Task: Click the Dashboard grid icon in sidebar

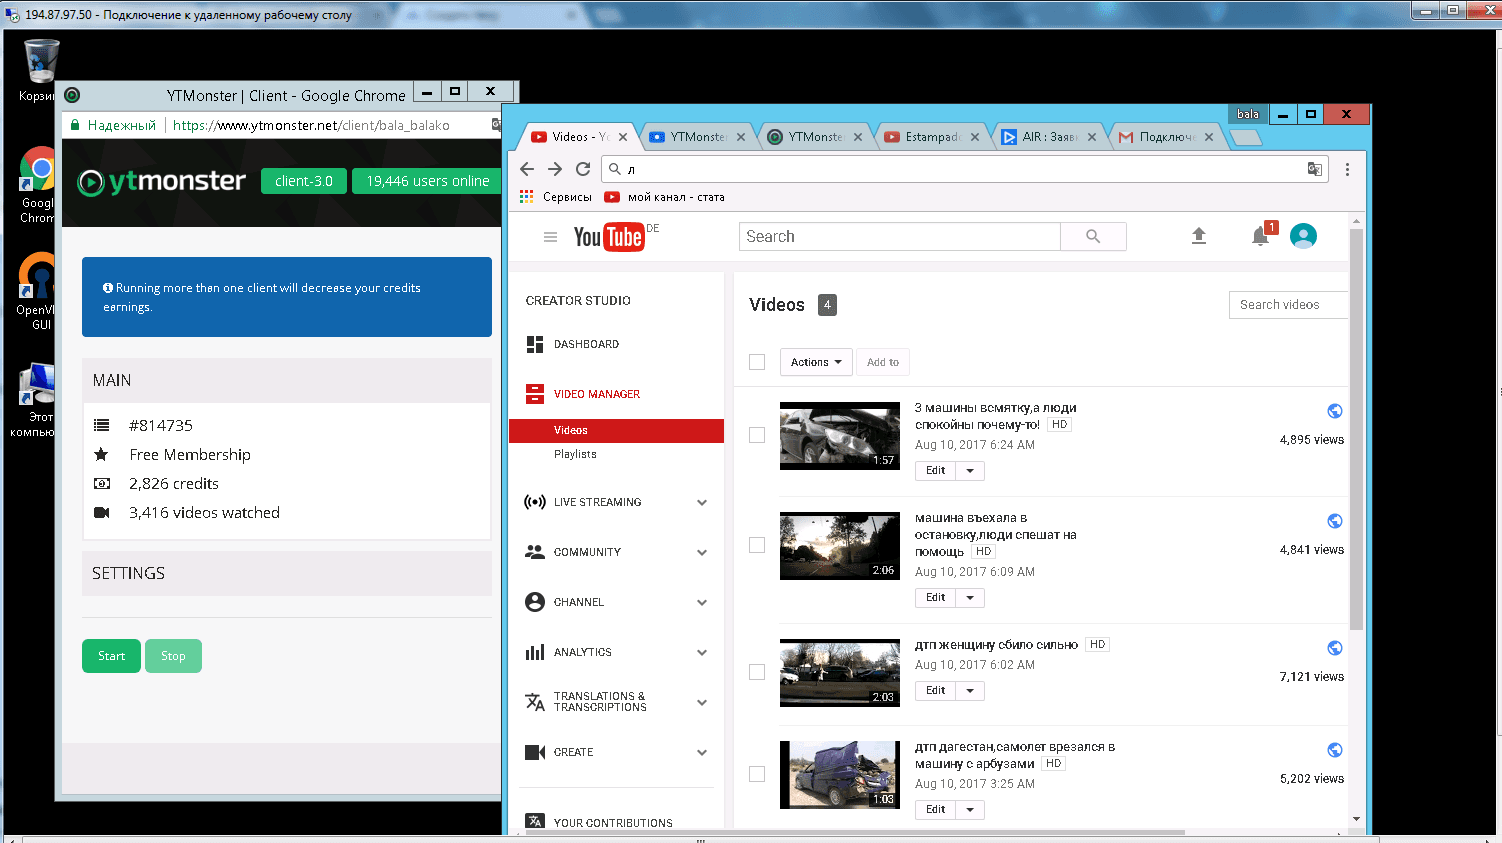Action: coord(535,344)
